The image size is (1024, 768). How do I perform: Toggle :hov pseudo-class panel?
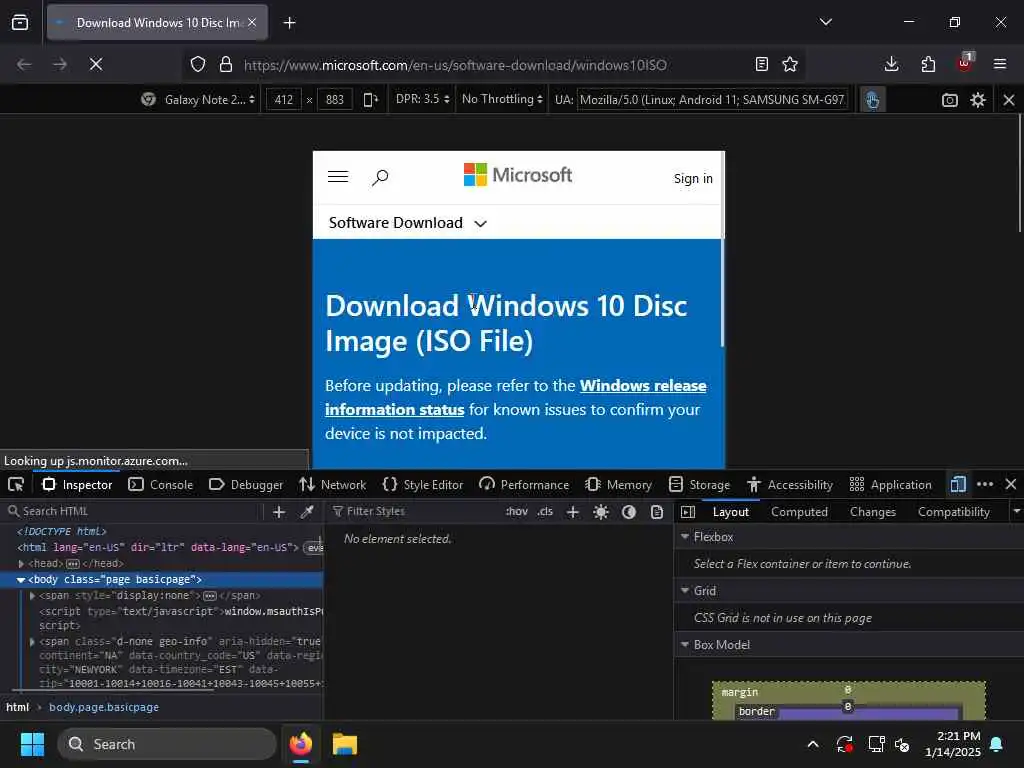coord(517,511)
